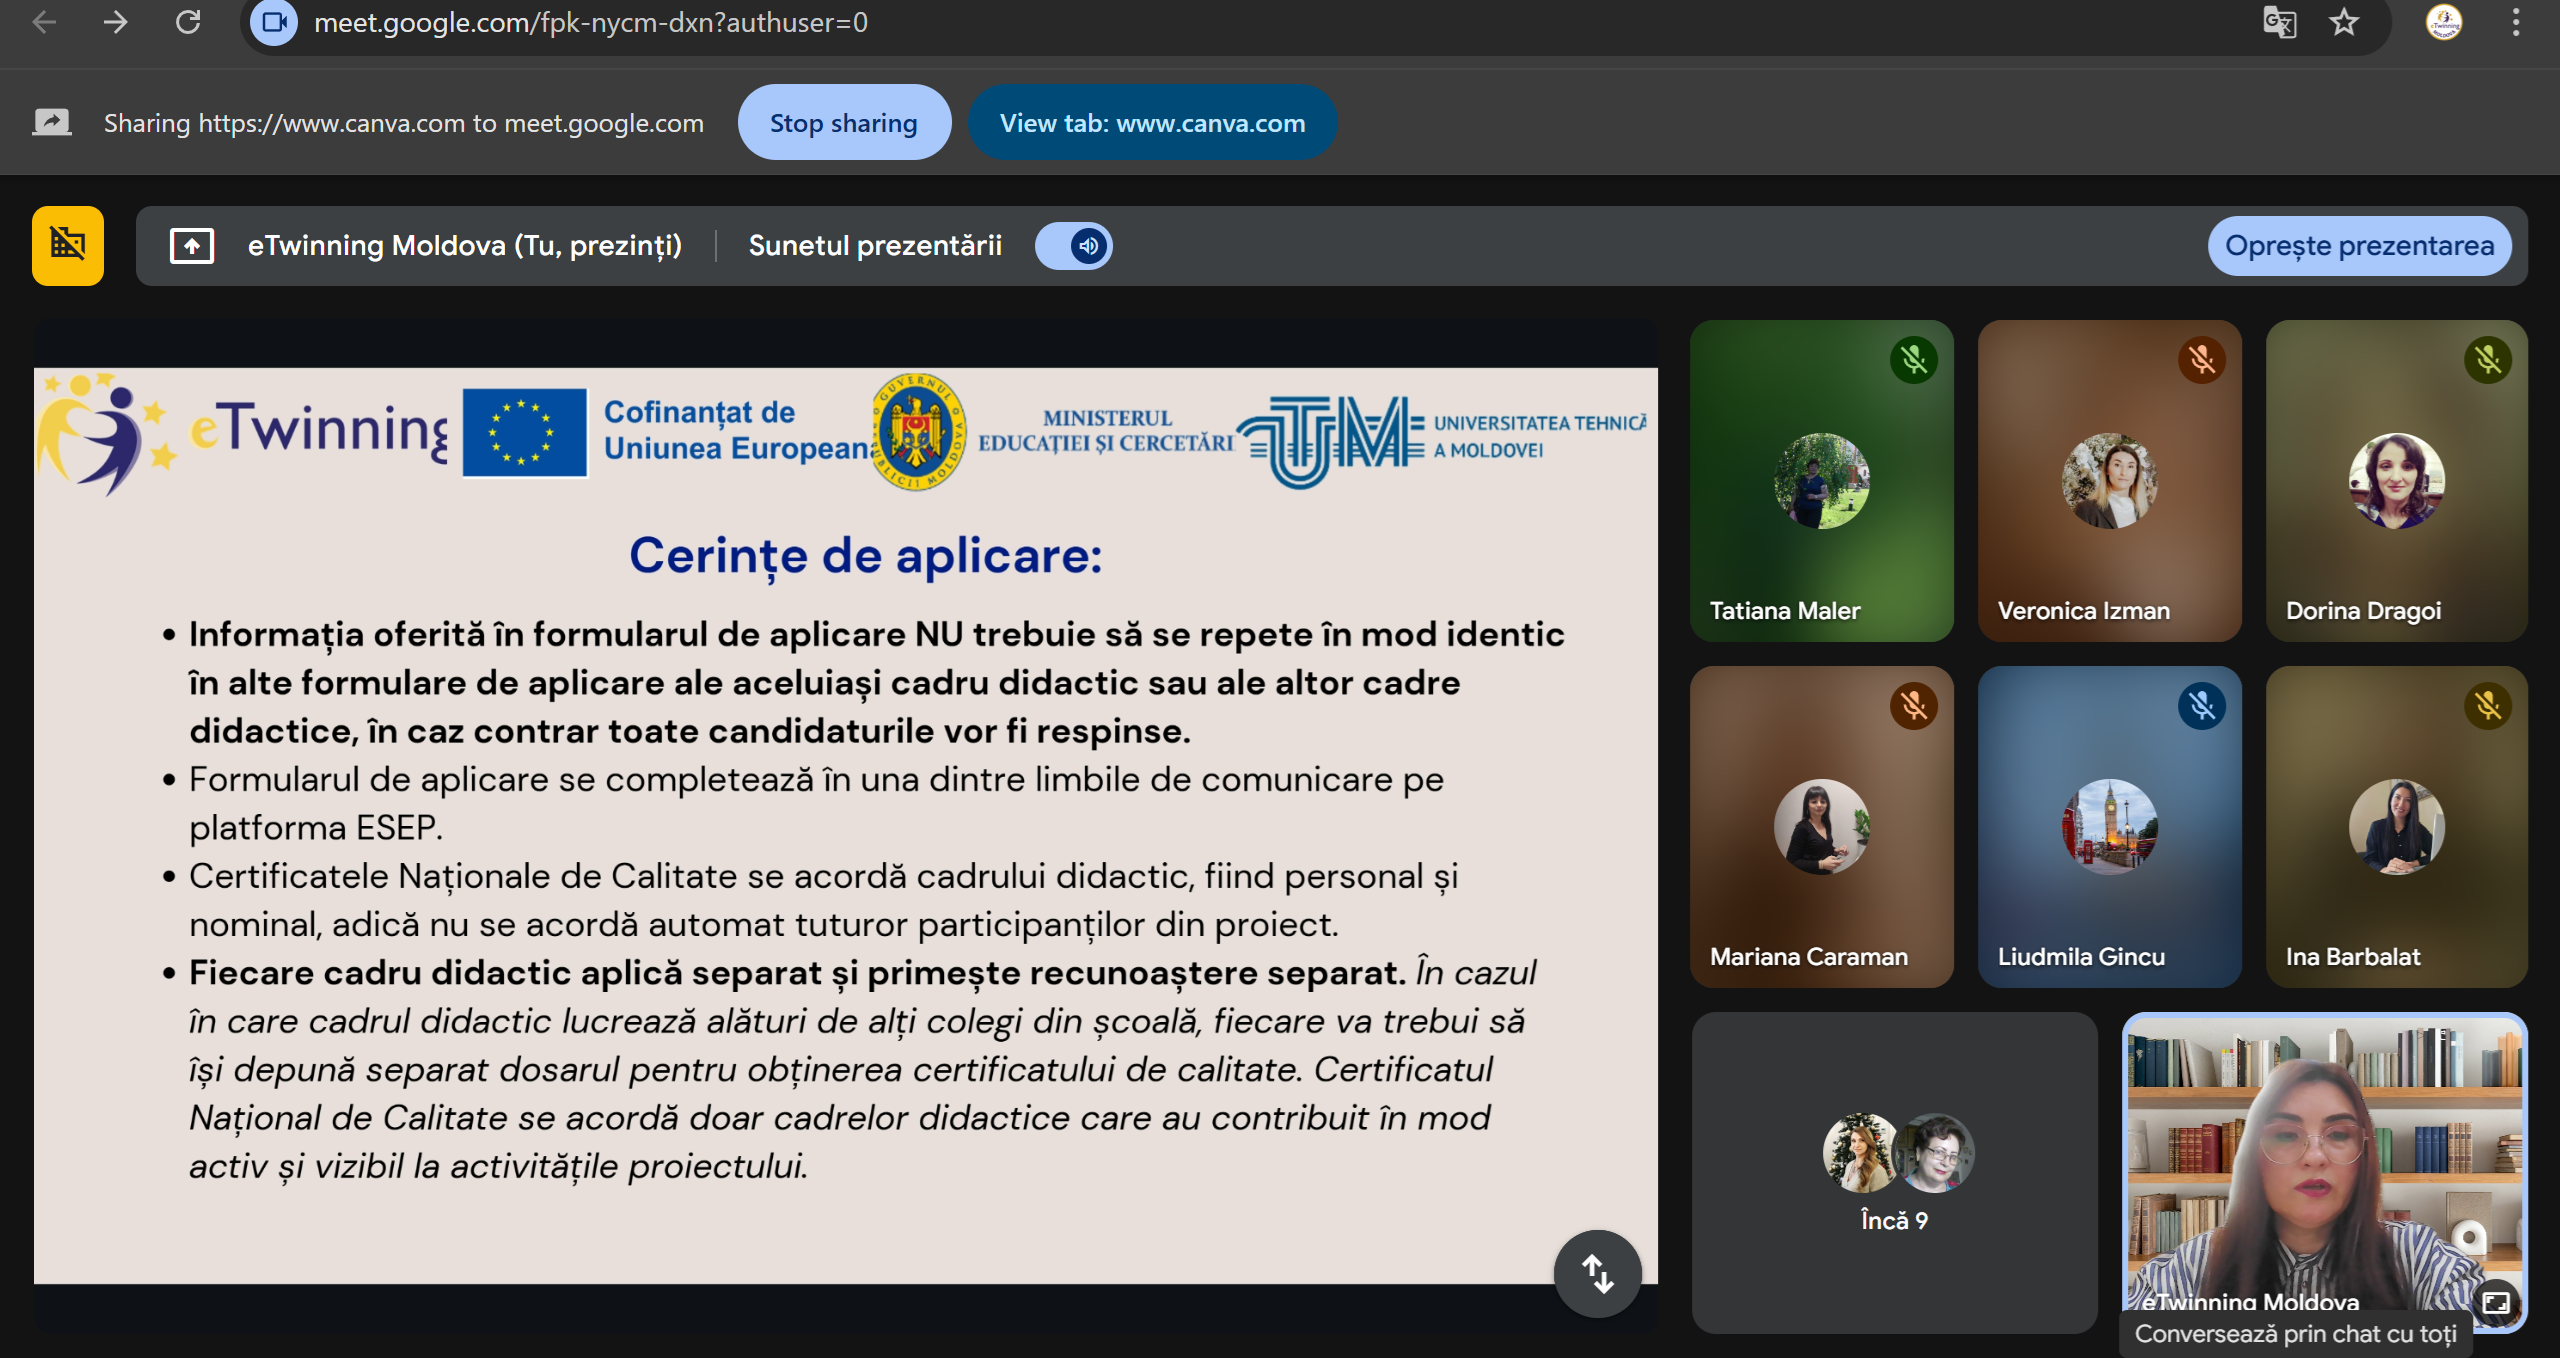Expand the Încă 9 participants tile
The width and height of the screenshot is (2560, 1358).
(x=1894, y=1172)
